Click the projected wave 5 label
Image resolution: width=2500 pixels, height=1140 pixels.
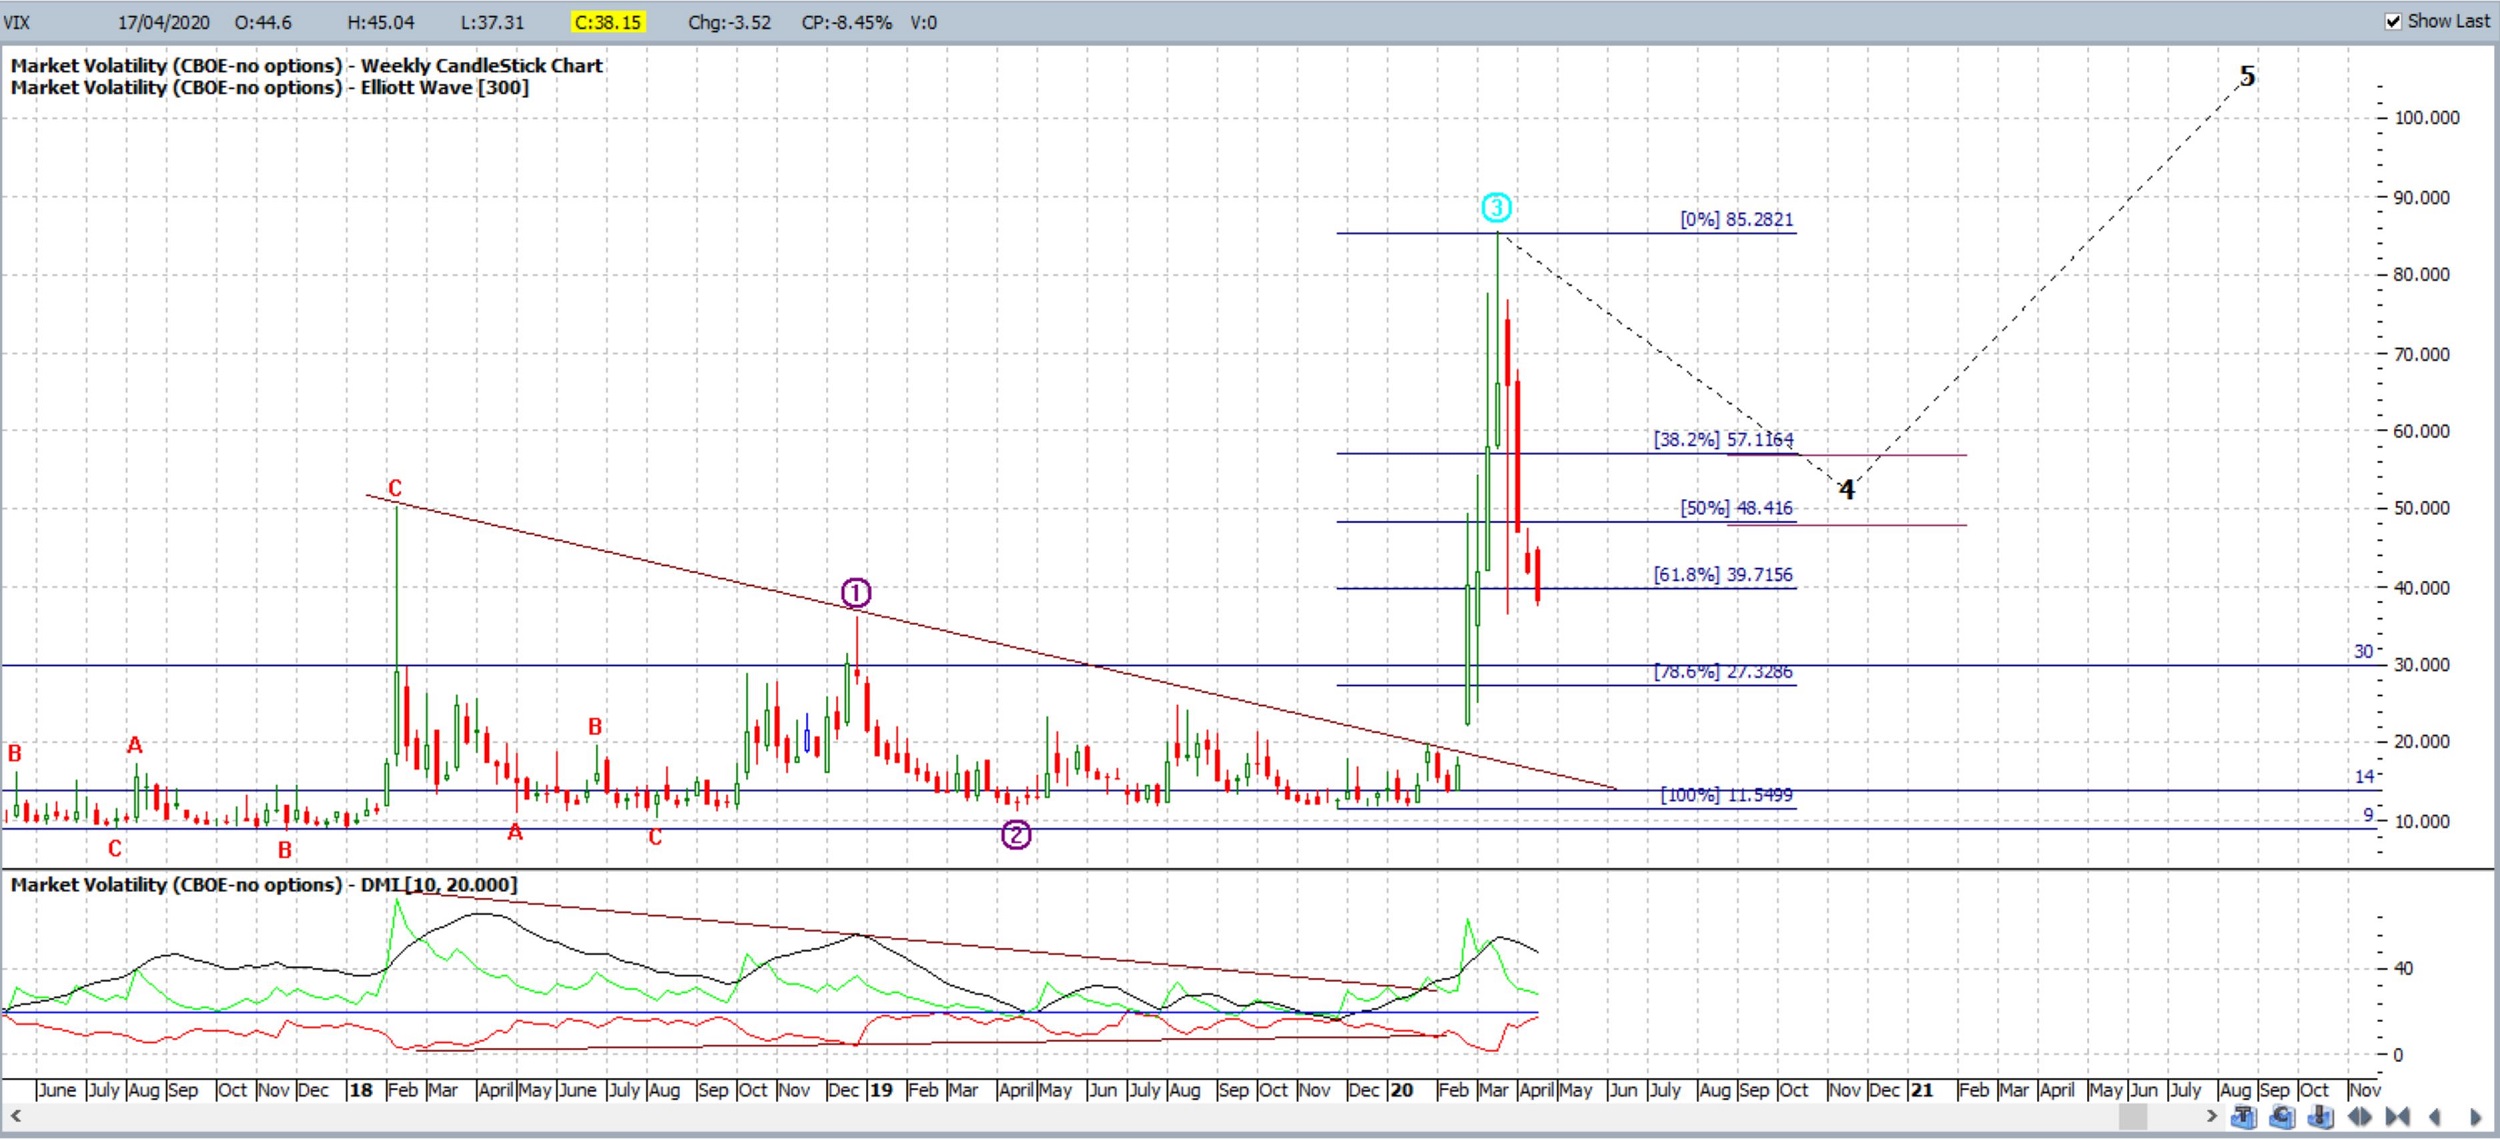coord(2247,76)
